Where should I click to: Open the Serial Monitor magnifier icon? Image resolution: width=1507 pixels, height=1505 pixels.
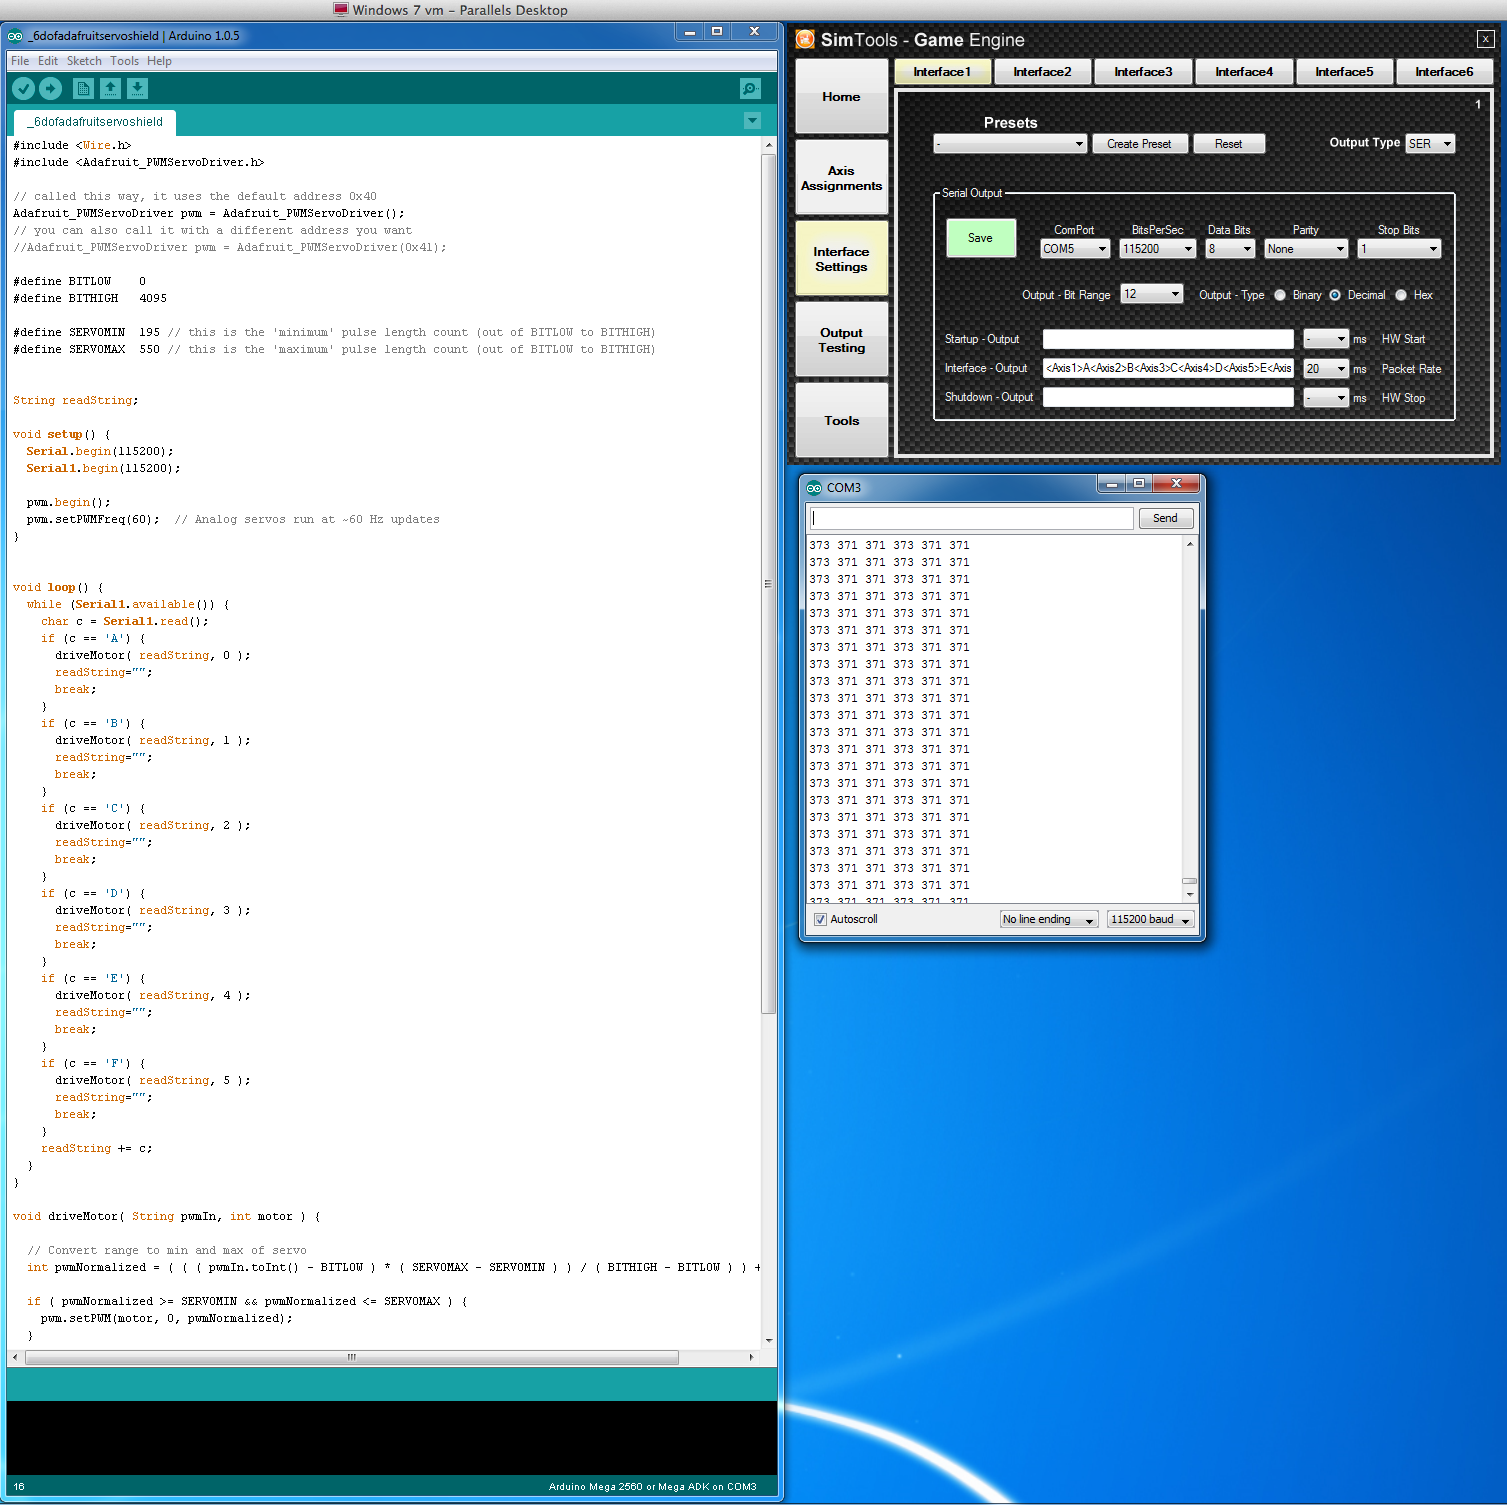click(x=750, y=89)
